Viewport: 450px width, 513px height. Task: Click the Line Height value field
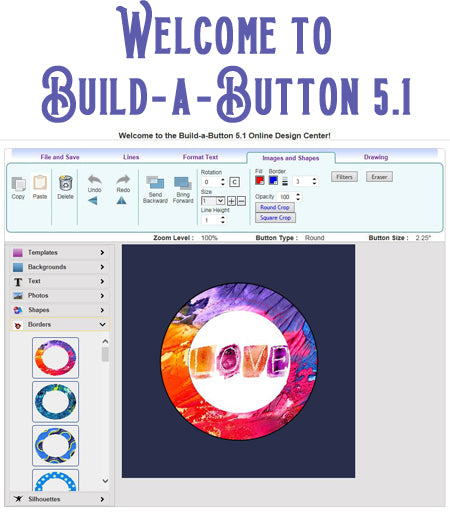pos(211,220)
